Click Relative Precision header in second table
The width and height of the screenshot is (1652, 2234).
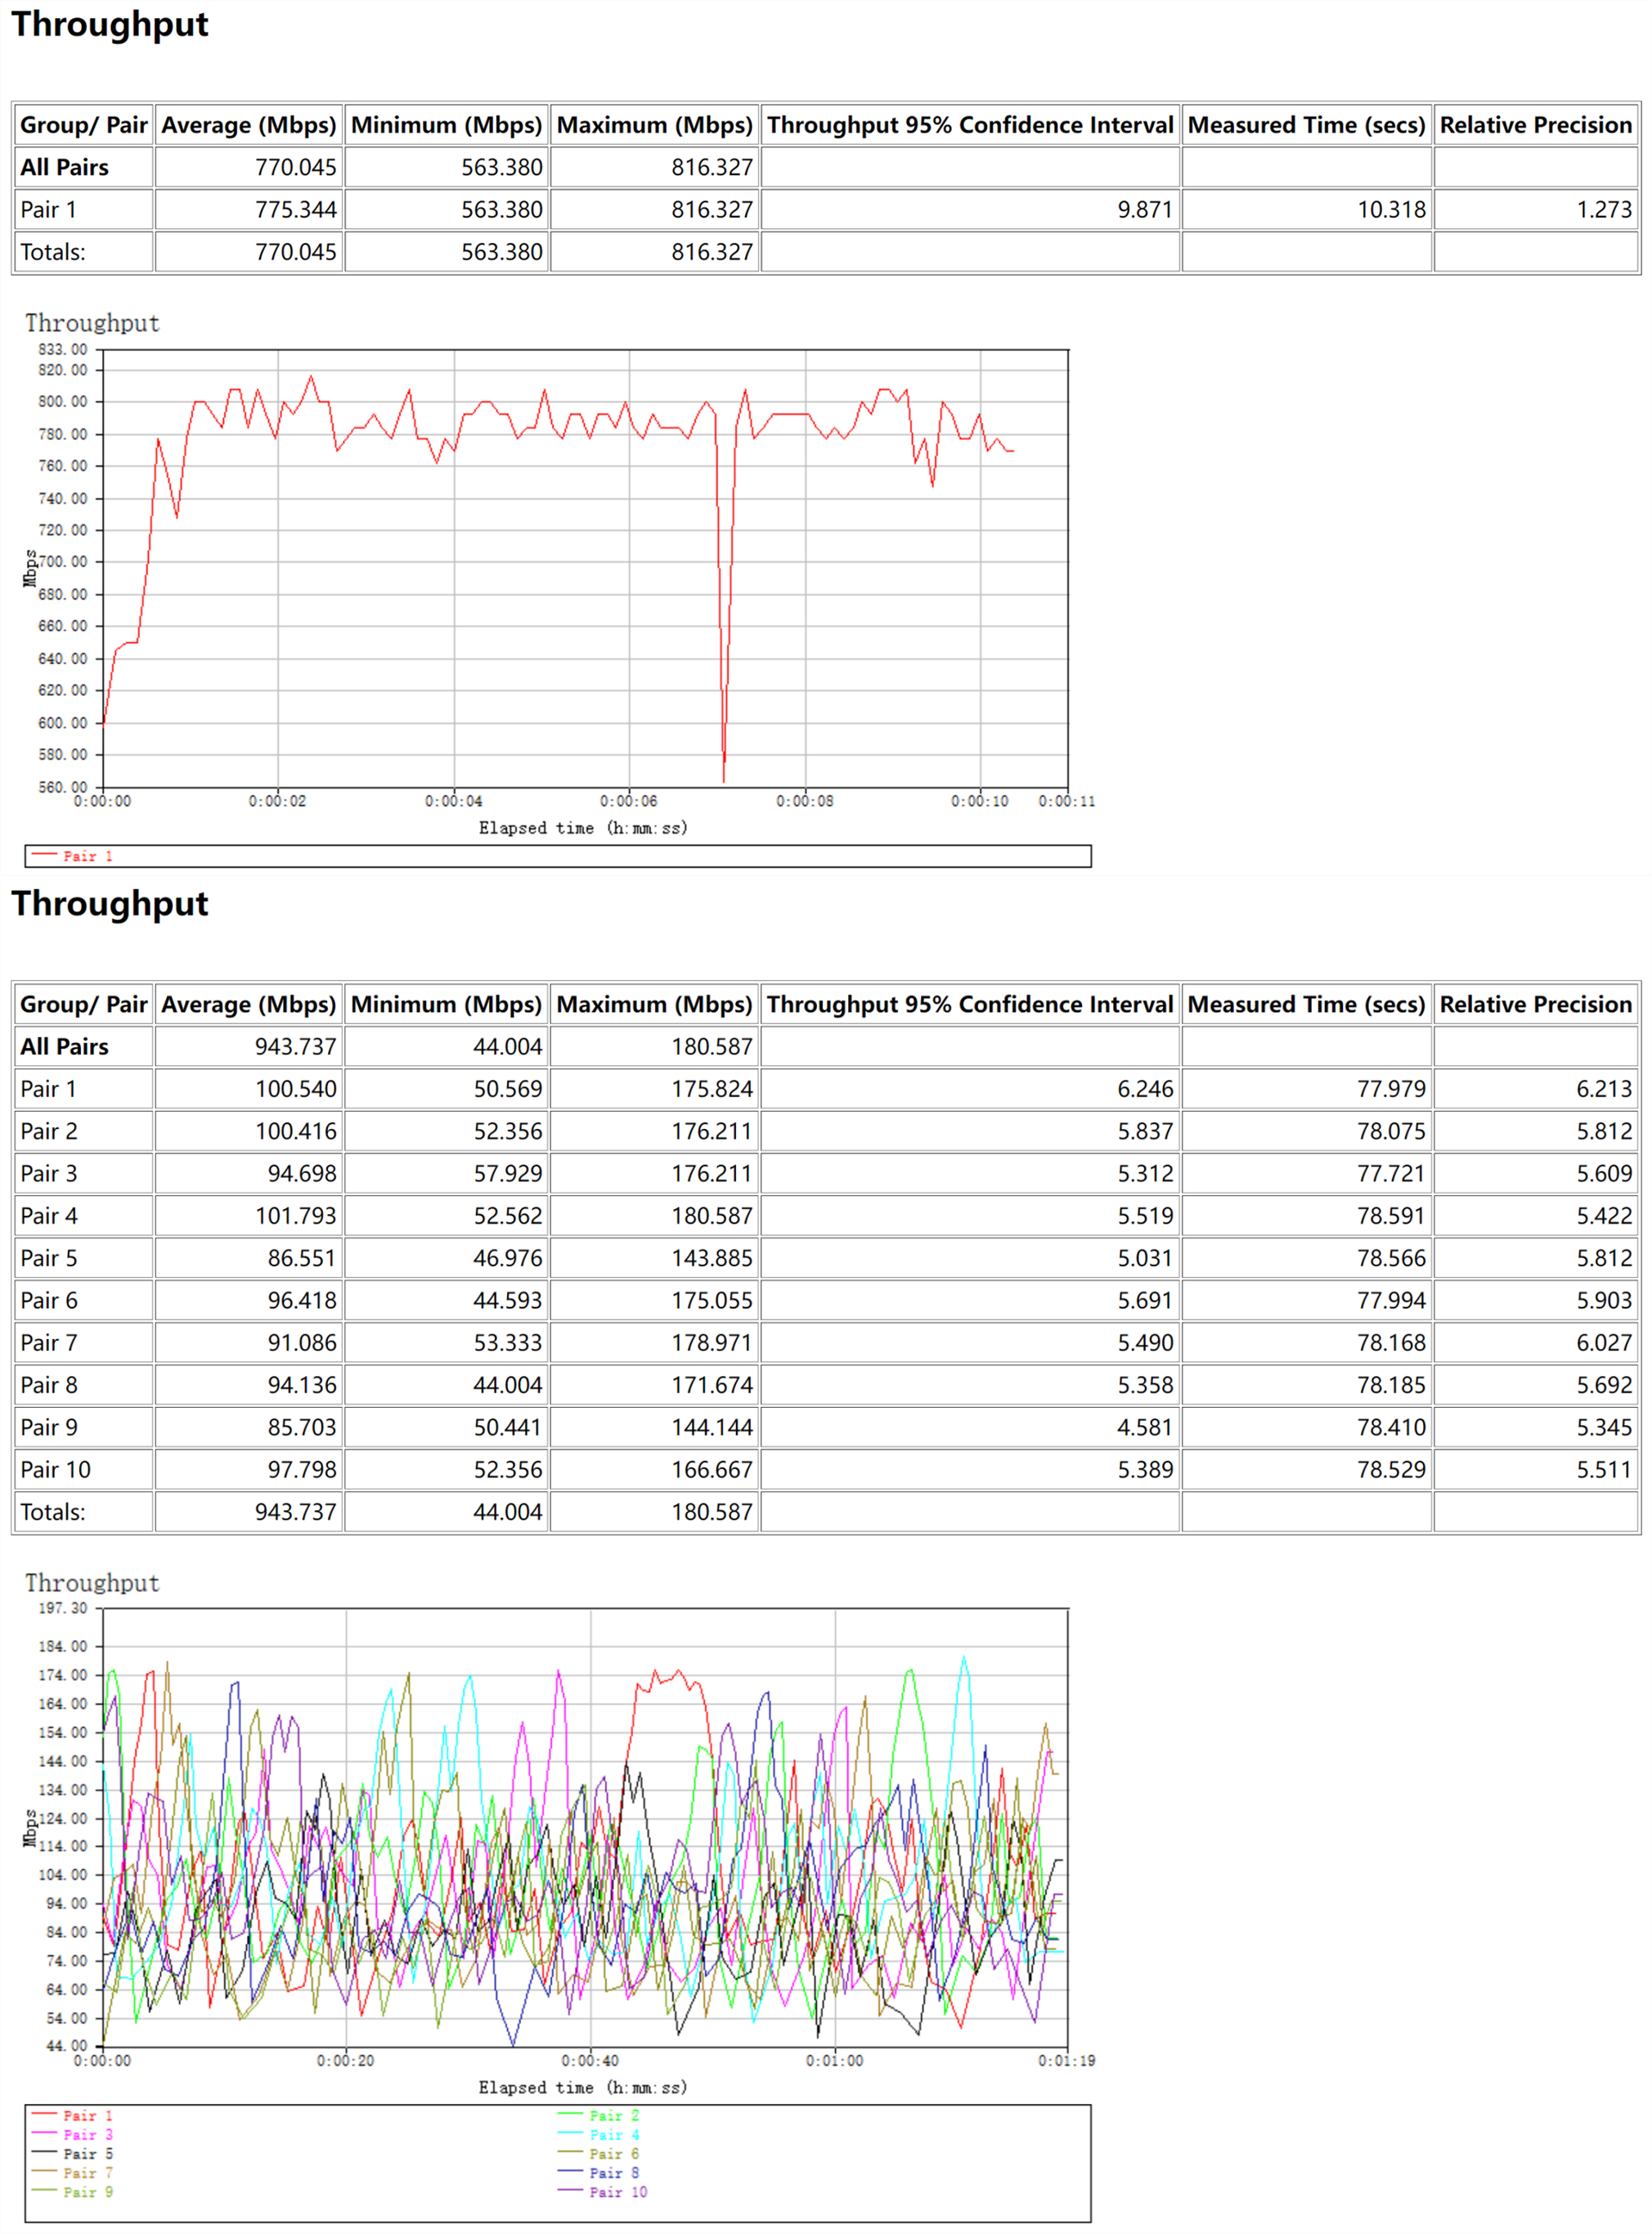(x=1535, y=1004)
